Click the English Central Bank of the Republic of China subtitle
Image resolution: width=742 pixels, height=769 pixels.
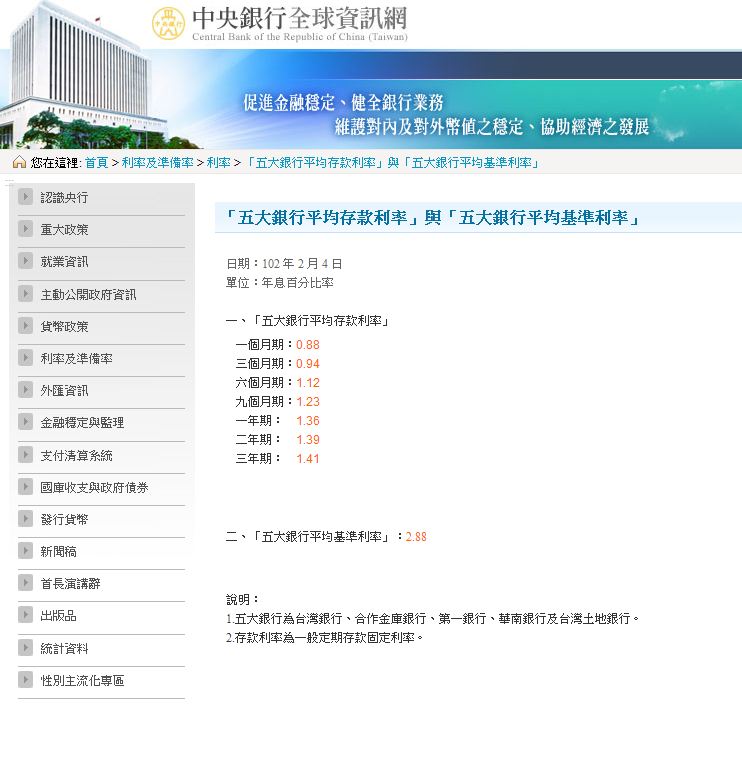point(300,37)
